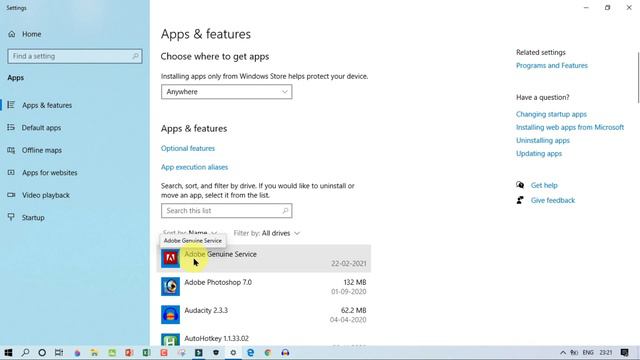Click the Audacity headphones icon
The image size is (640, 360).
(170, 315)
